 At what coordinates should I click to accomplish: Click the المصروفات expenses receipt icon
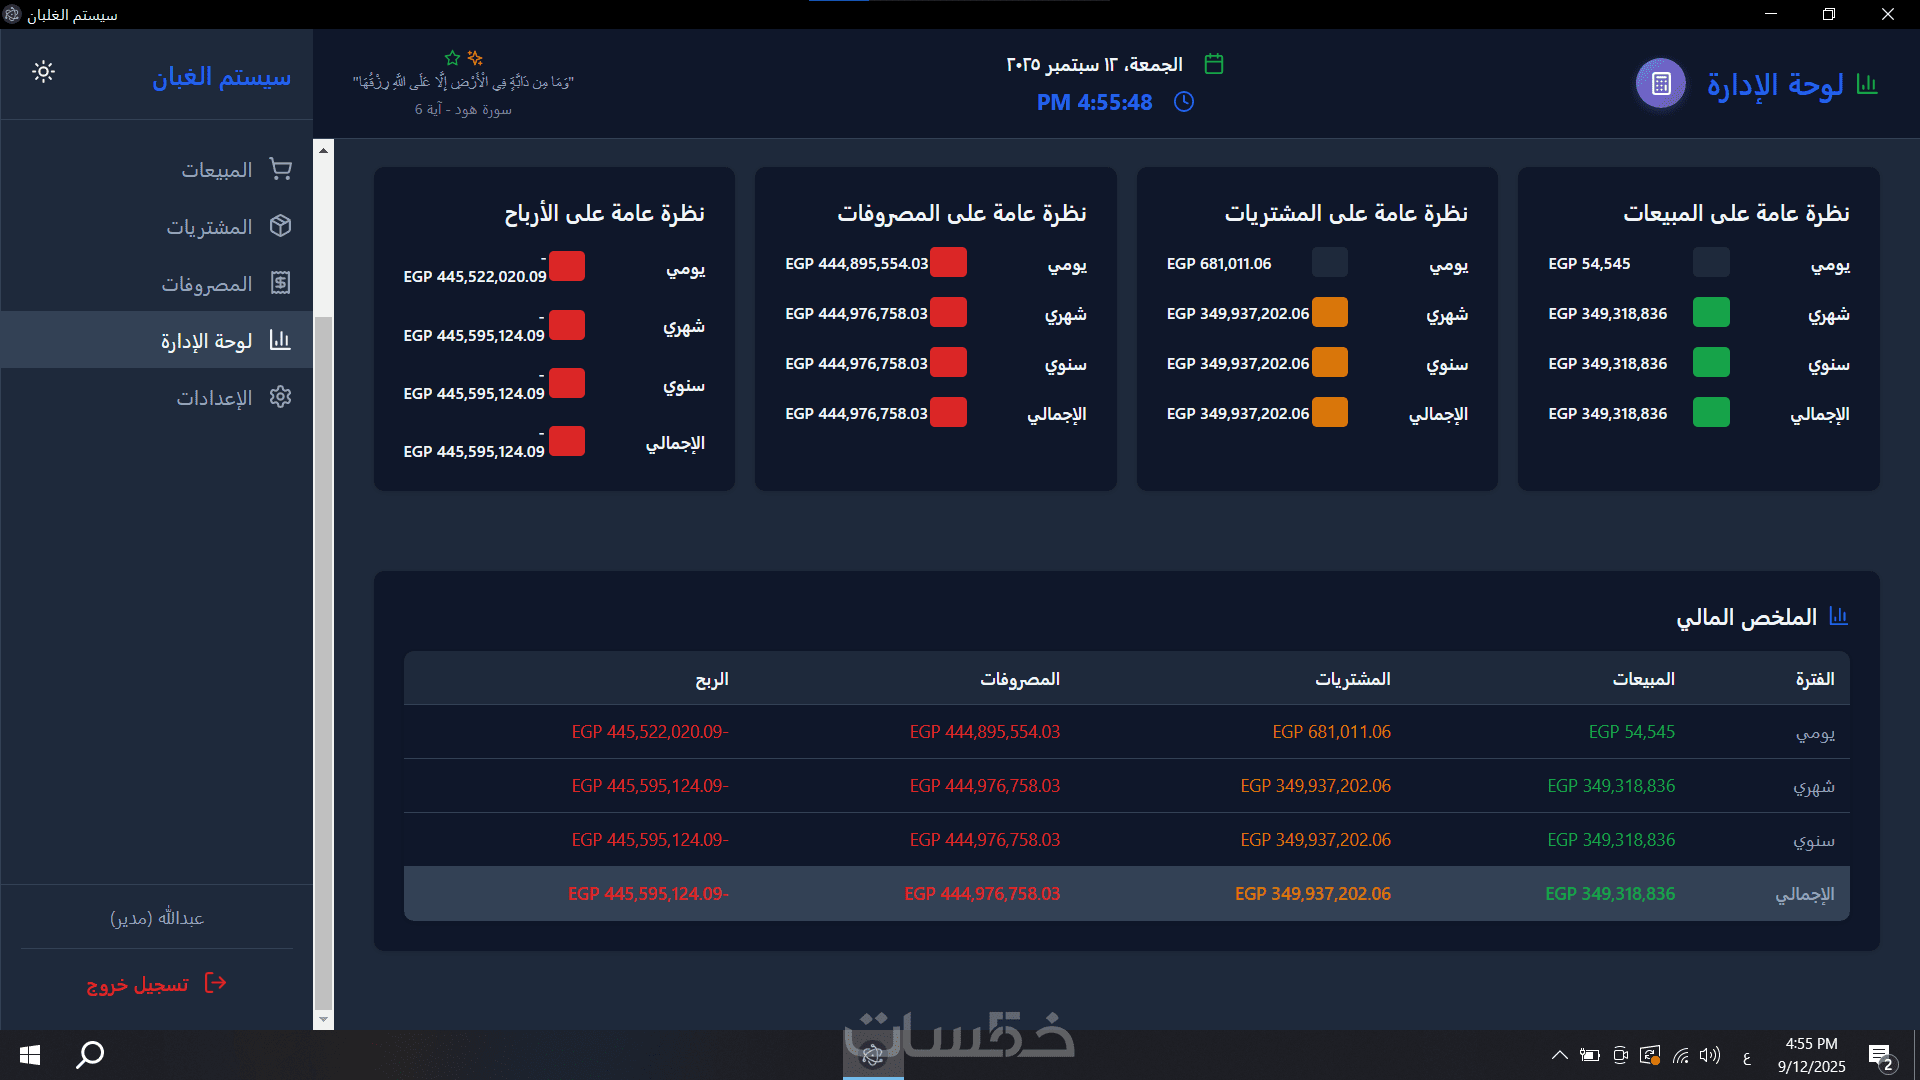(281, 283)
